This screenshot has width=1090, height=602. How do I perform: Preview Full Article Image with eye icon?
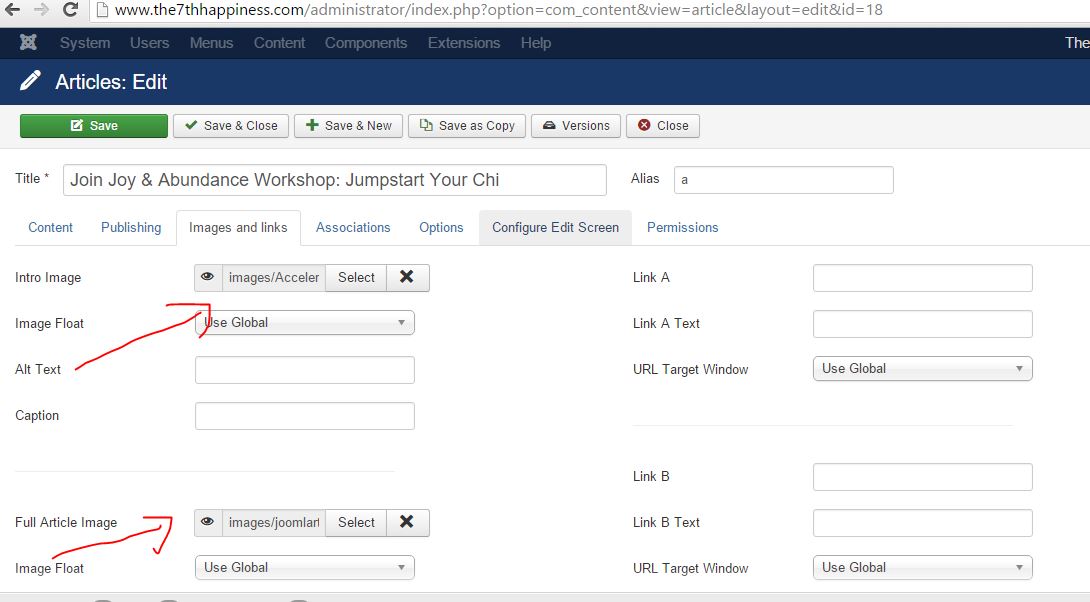pyautogui.click(x=208, y=522)
